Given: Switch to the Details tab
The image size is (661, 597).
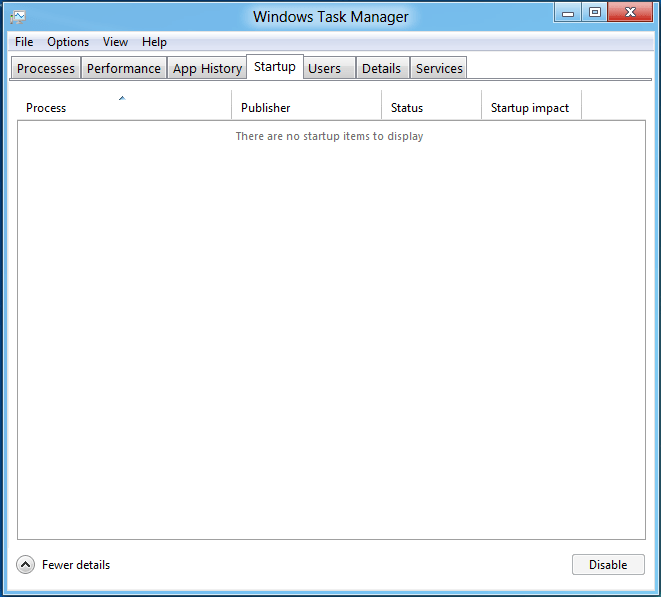Looking at the screenshot, I should point(383,68).
